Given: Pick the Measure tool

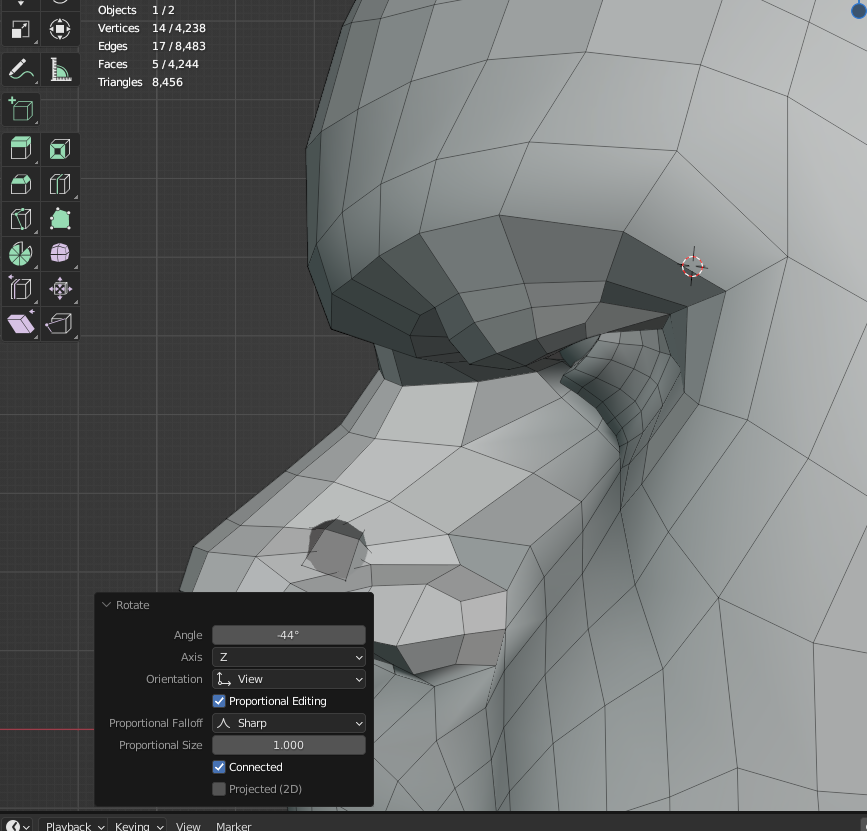Looking at the screenshot, I should pyautogui.click(x=59, y=70).
